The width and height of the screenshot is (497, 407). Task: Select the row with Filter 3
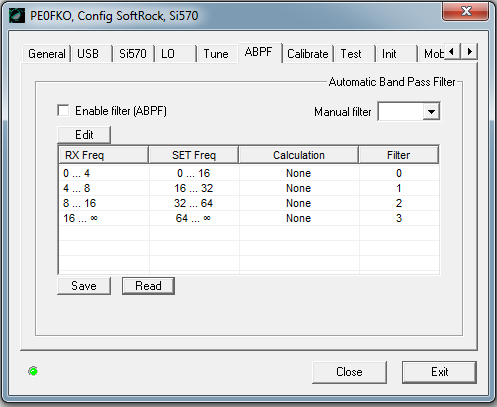pos(249,218)
